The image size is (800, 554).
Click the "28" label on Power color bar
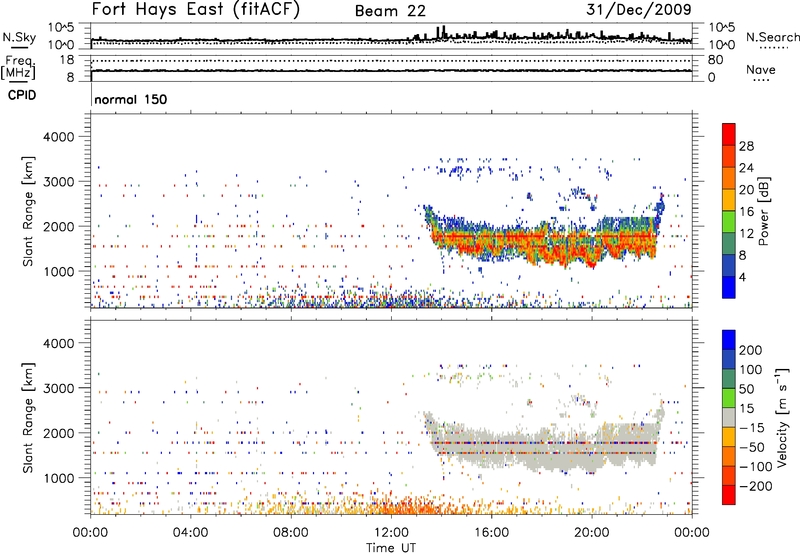click(746, 146)
